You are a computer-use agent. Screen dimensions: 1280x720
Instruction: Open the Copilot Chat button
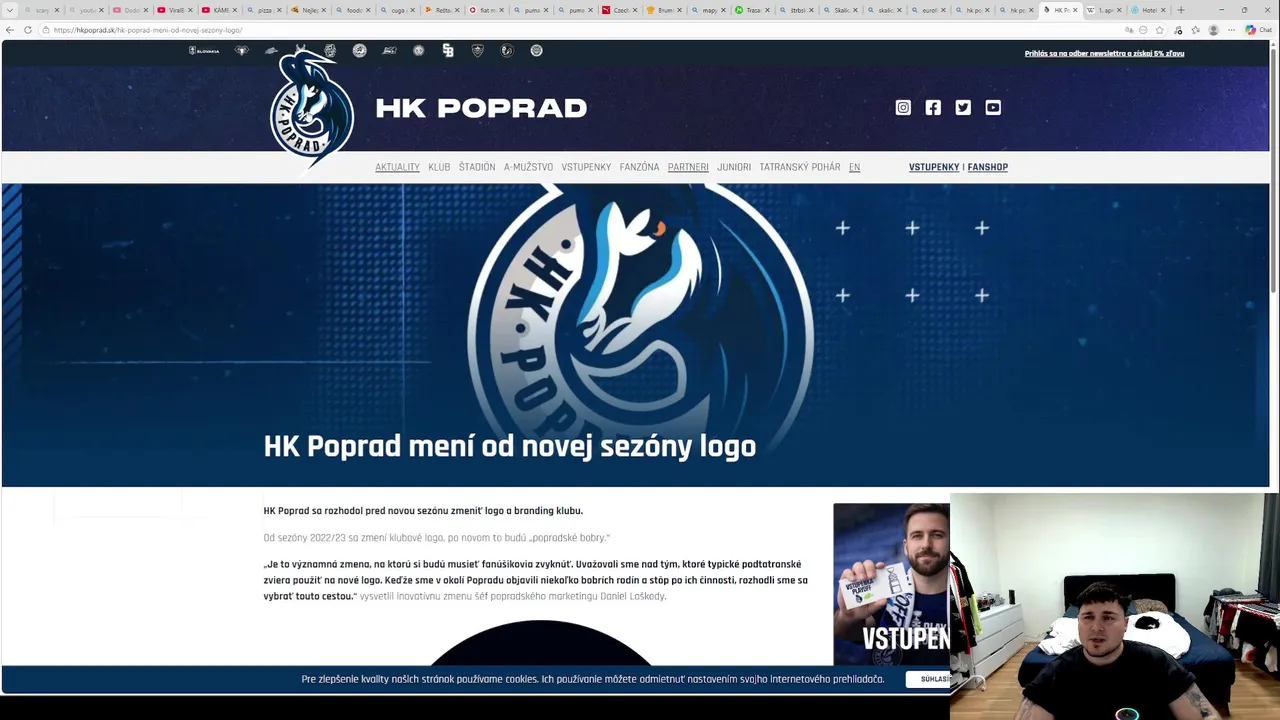(x=1258, y=30)
